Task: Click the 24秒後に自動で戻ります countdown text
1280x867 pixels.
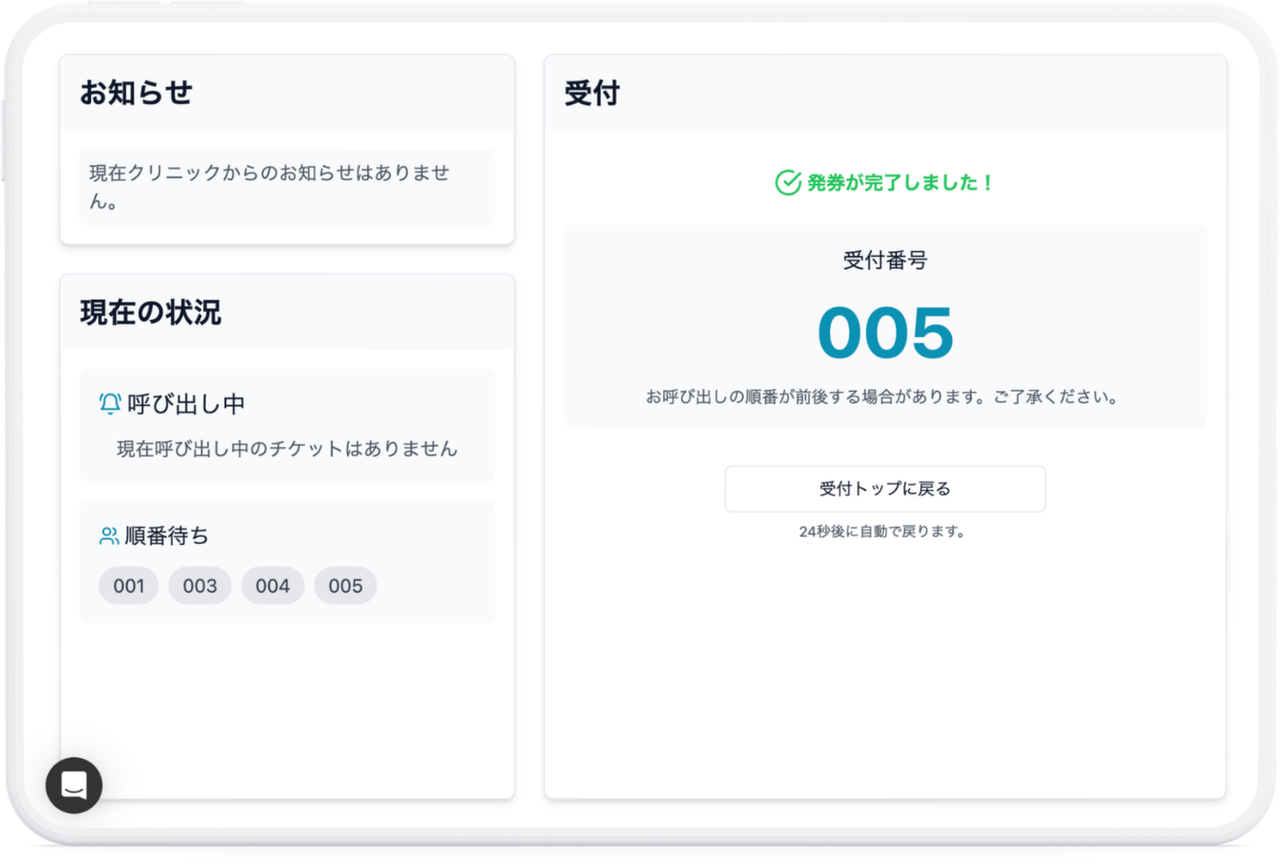Action: click(x=884, y=531)
